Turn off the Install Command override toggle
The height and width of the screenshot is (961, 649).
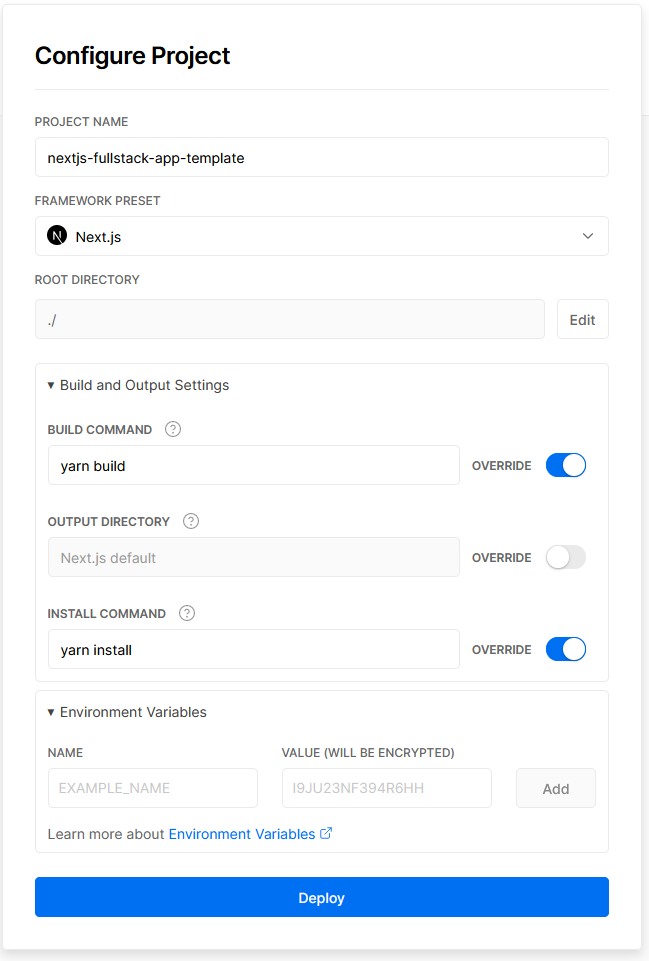coord(565,649)
